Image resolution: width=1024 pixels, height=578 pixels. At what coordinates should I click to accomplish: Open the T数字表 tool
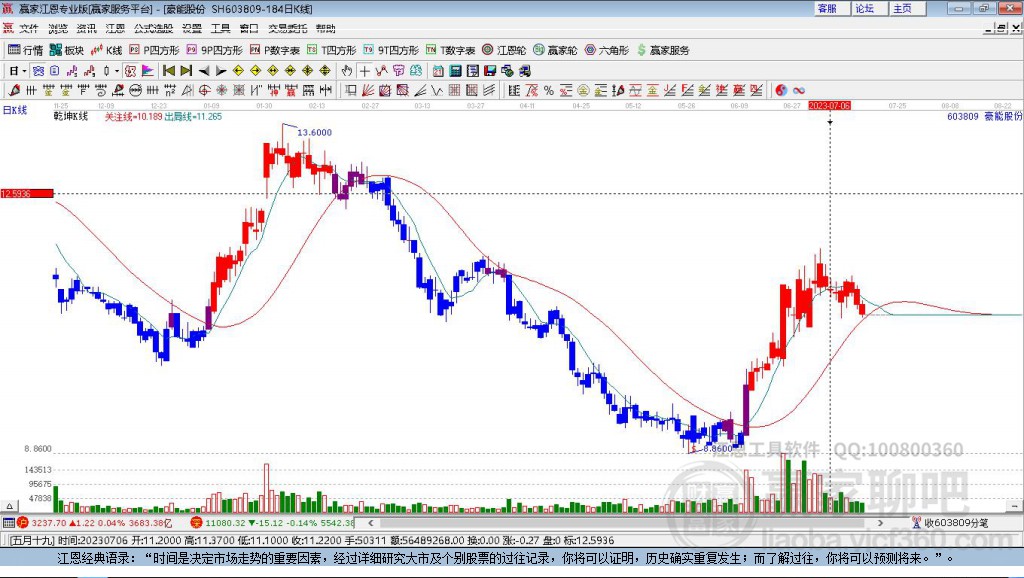pyautogui.click(x=451, y=50)
